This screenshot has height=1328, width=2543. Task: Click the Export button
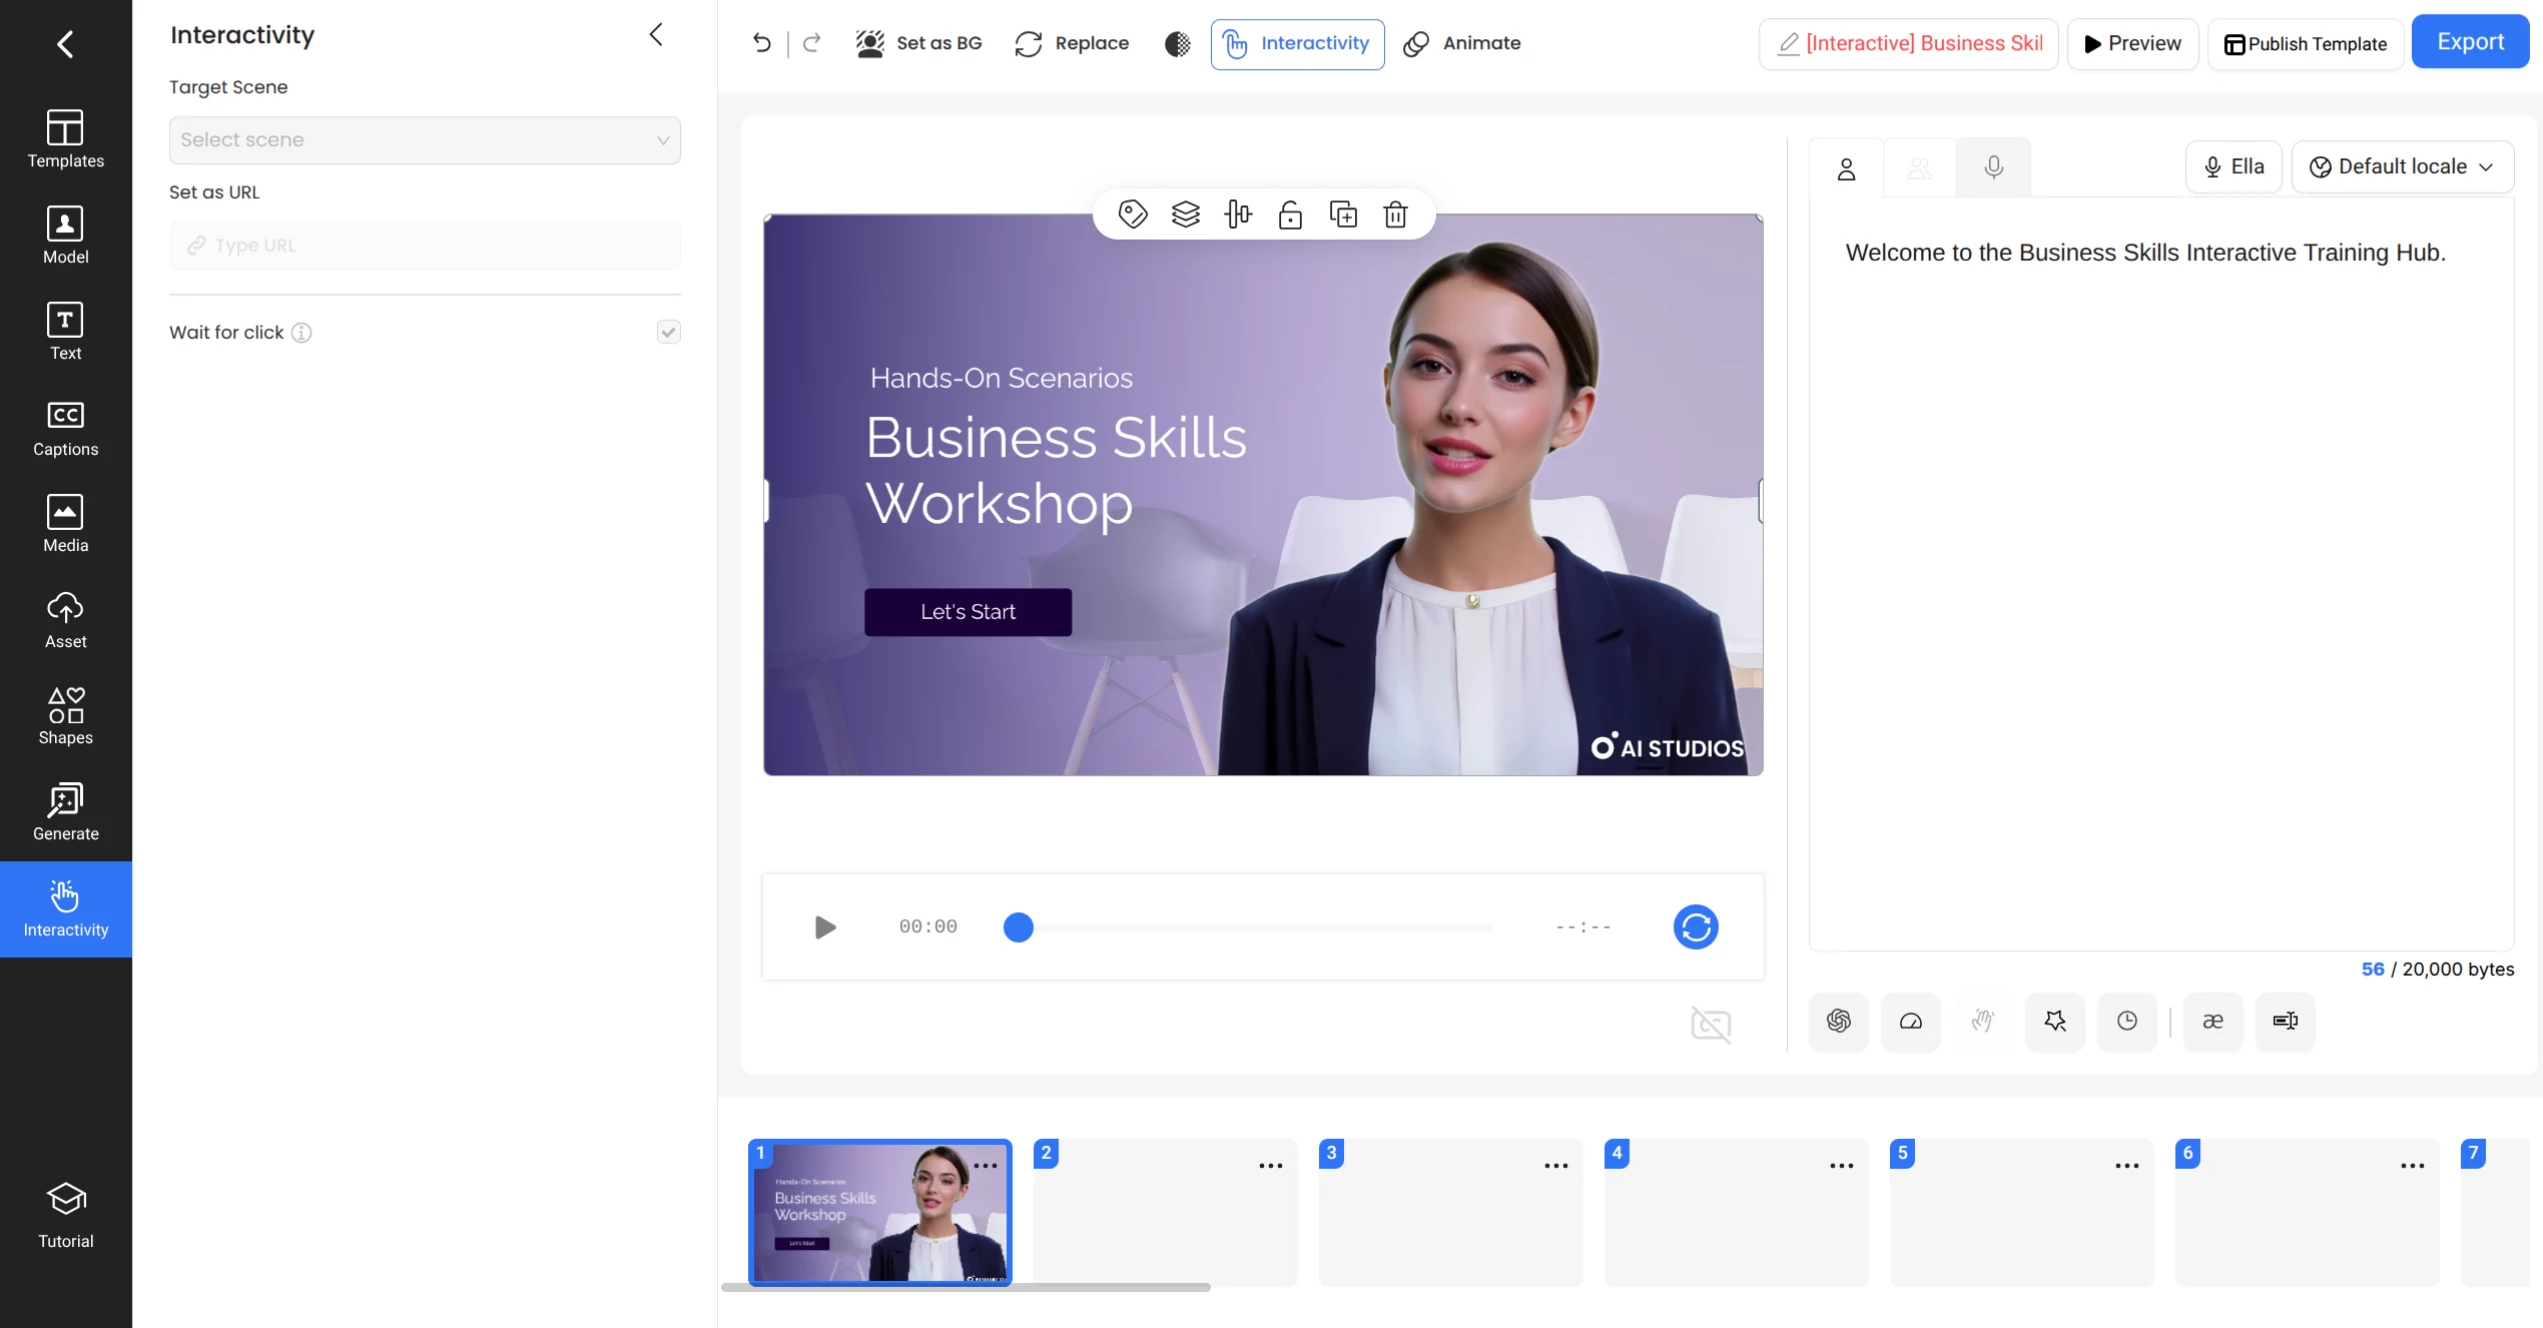(2471, 41)
